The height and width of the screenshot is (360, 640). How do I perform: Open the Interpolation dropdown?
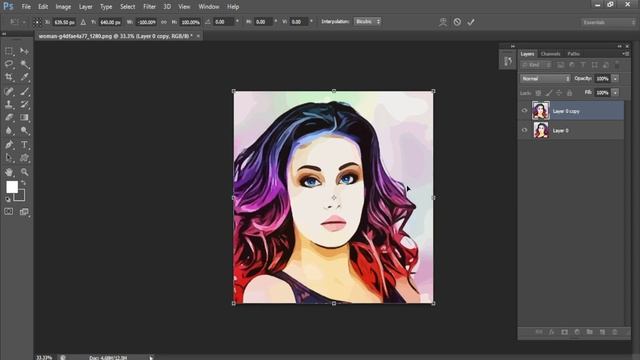point(367,22)
